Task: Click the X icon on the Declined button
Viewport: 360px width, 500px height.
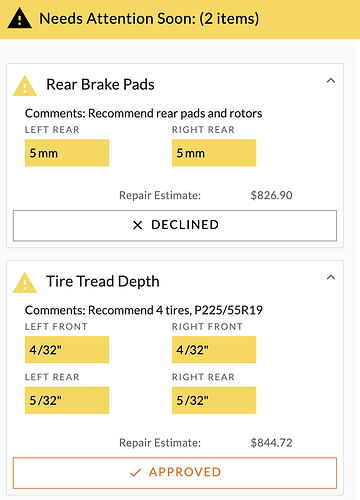Action: (137, 225)
